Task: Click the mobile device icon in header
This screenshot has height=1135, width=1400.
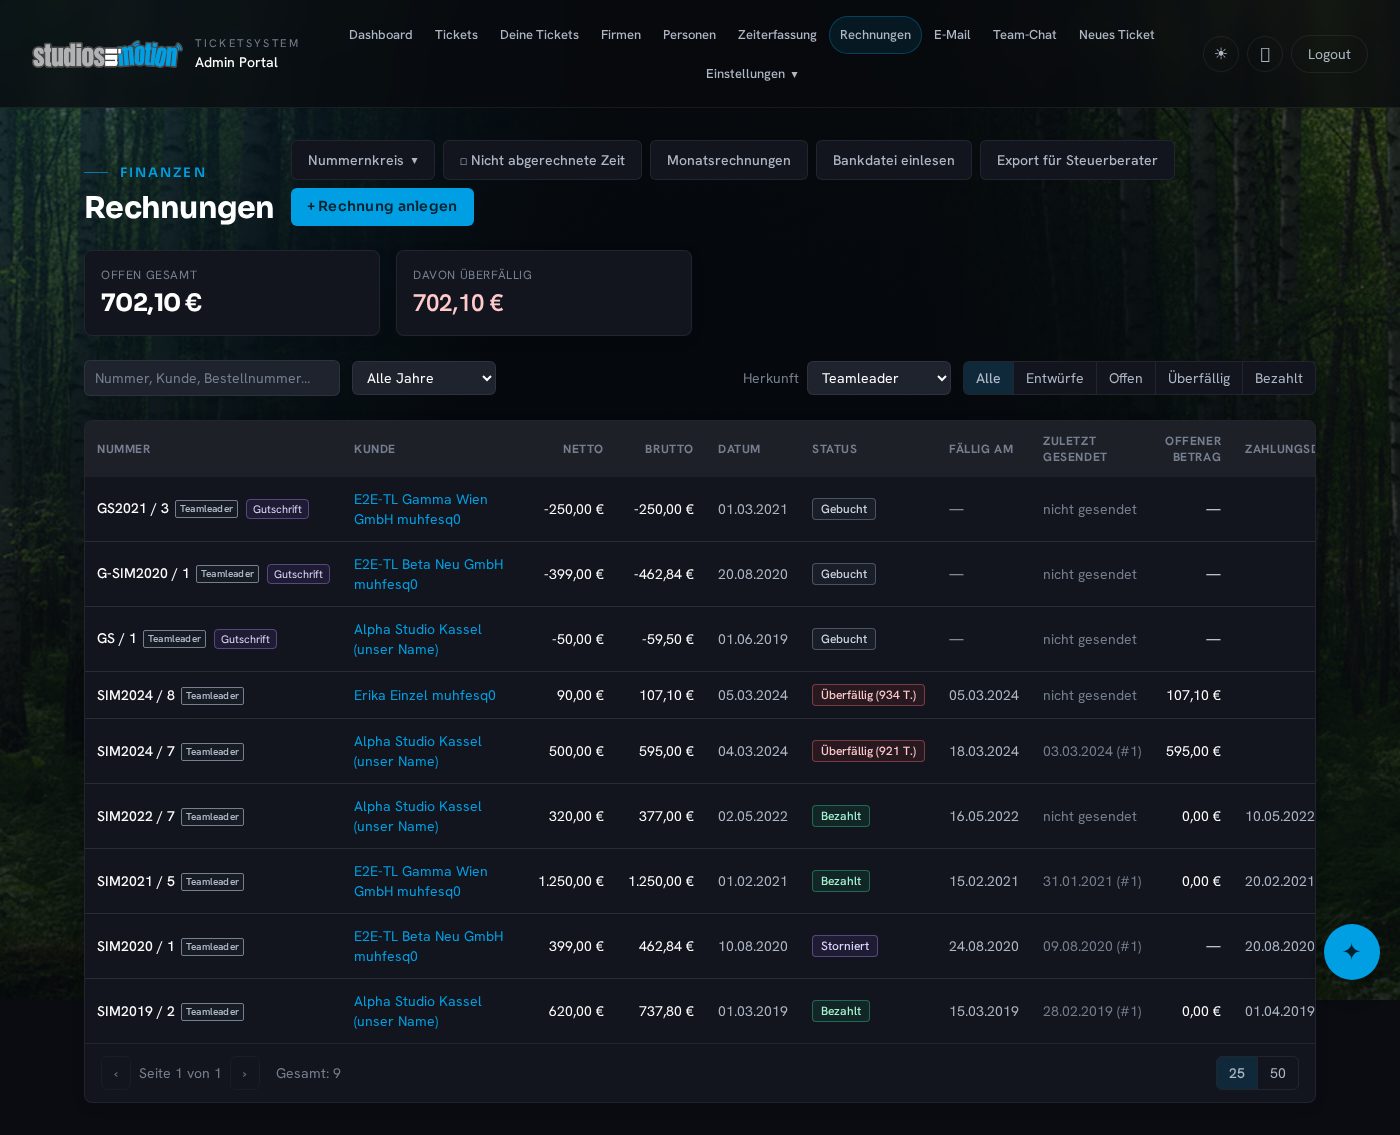Action: [x=1264, y=54]
